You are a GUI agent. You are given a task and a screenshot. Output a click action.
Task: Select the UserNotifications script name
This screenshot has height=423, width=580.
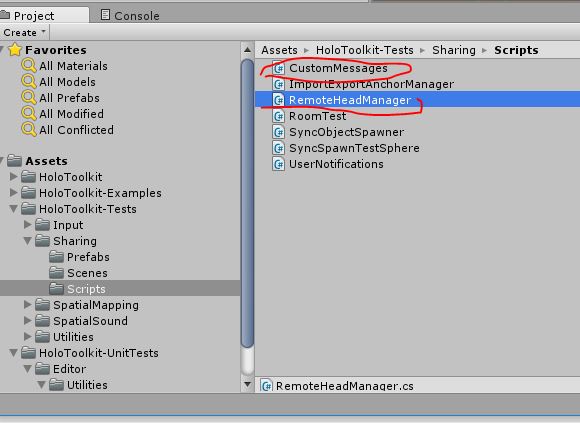[x=336, y=164]
